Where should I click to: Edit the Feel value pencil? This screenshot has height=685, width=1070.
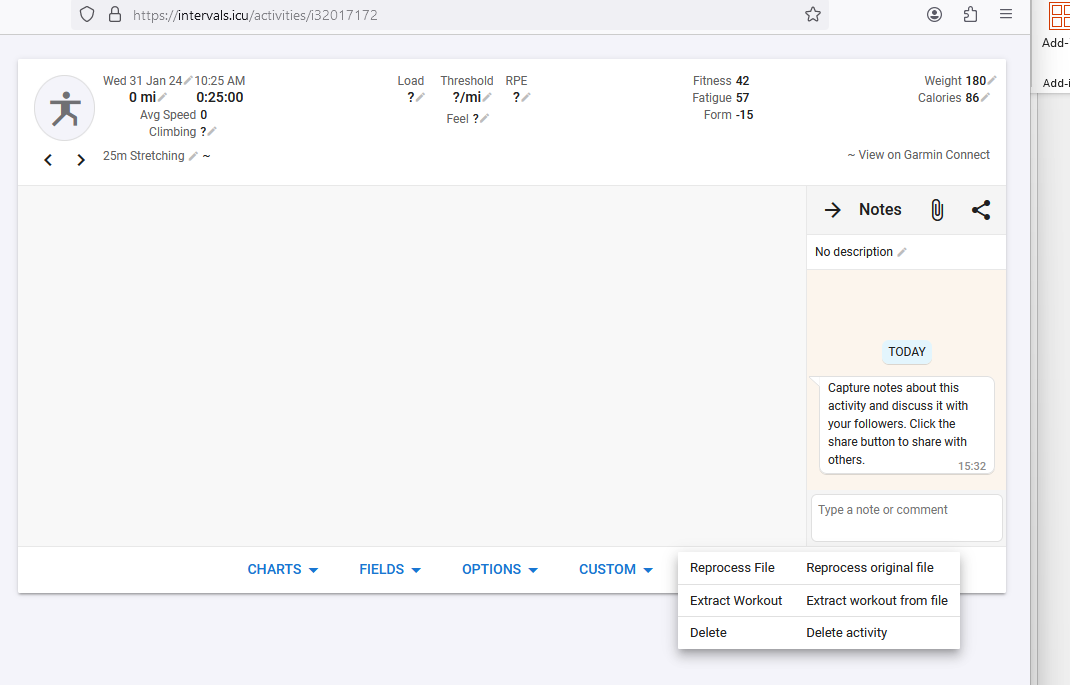[485, 119]
